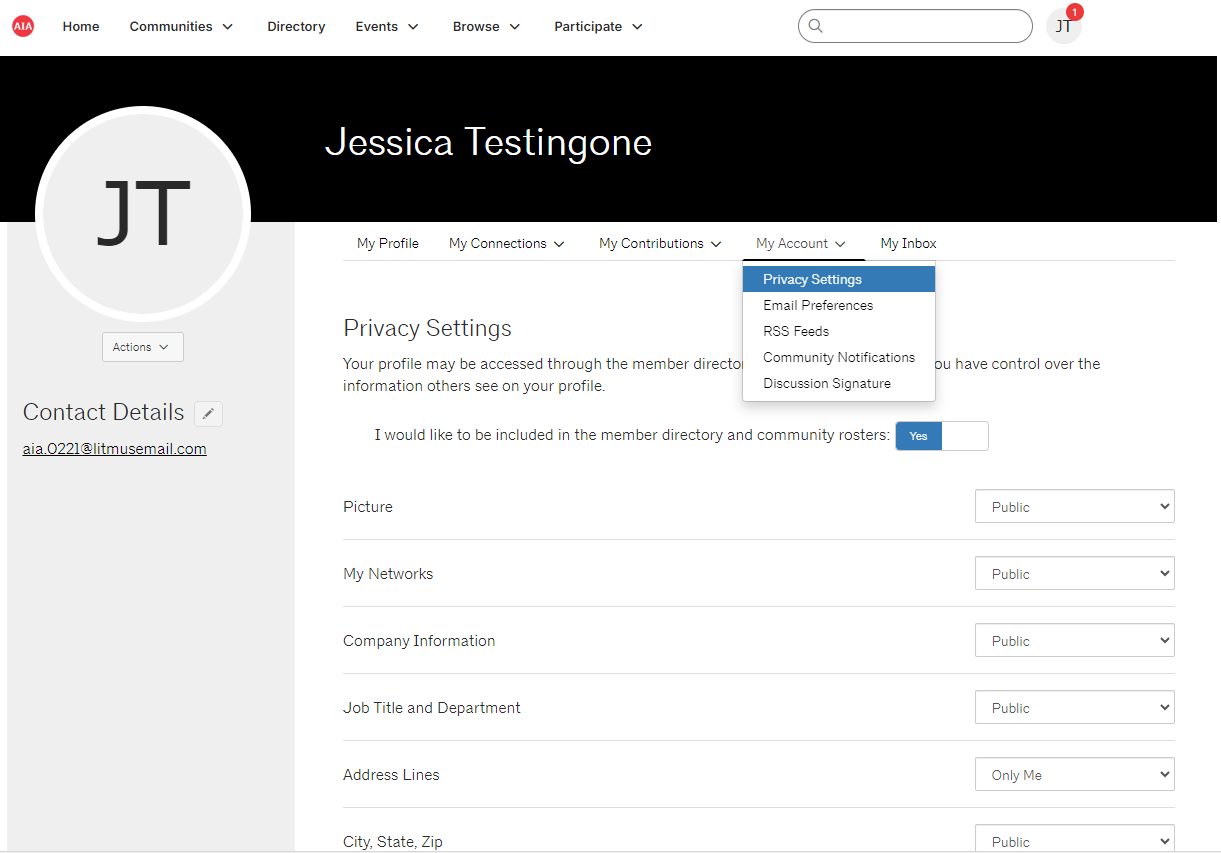Switch to the My Inbox tab

click(x=908, y=243)
